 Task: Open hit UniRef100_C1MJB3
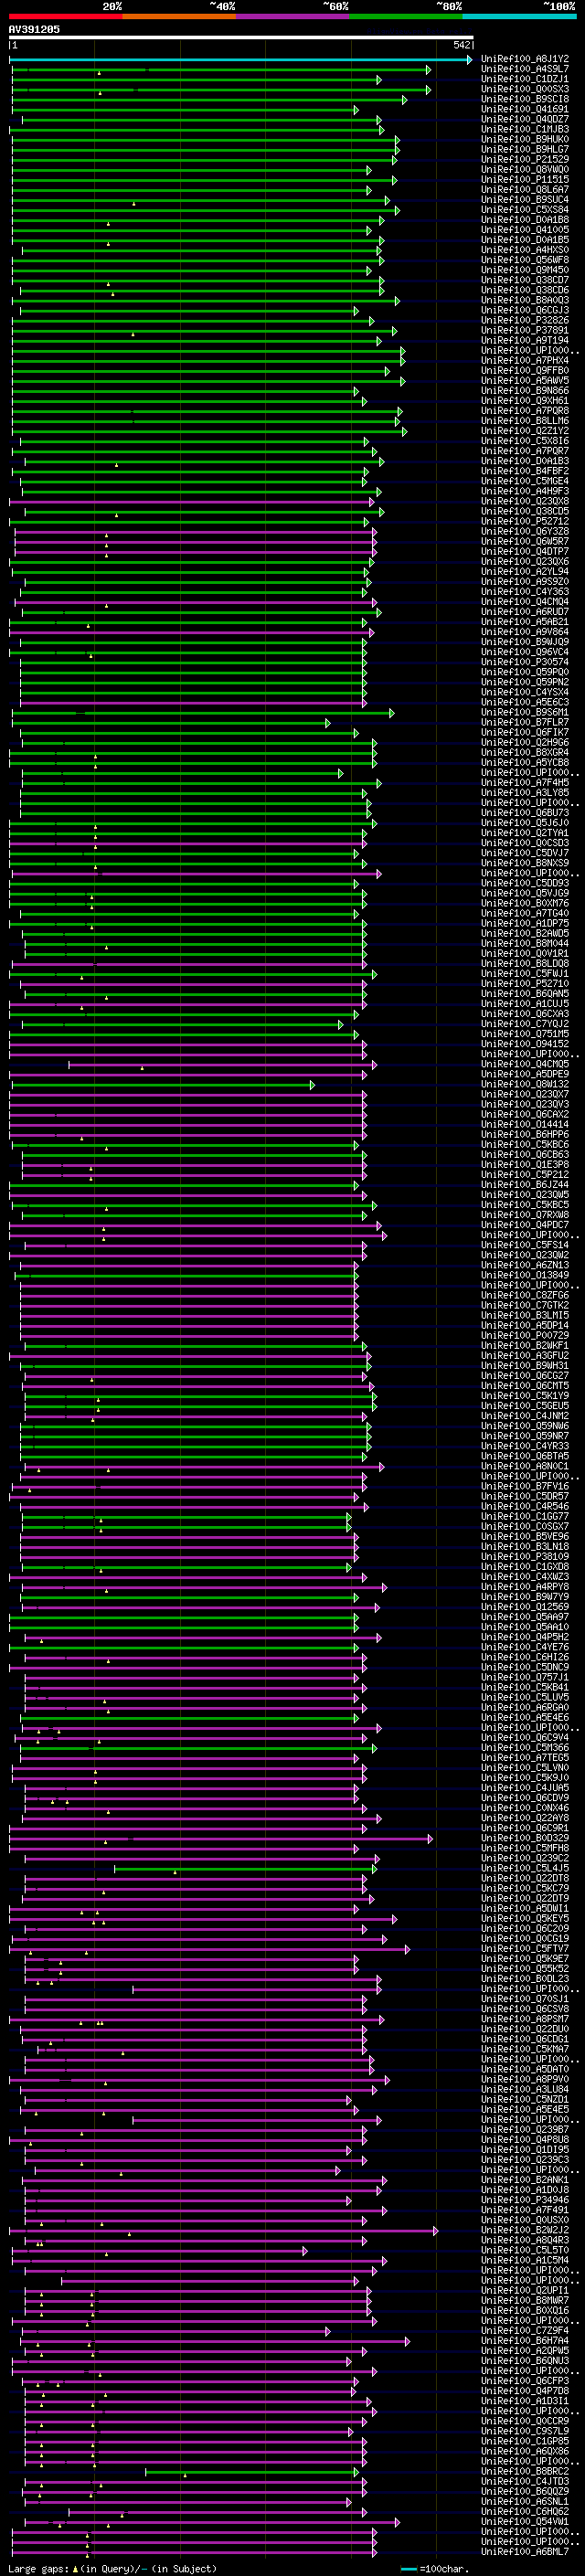(x=525, y=129)
